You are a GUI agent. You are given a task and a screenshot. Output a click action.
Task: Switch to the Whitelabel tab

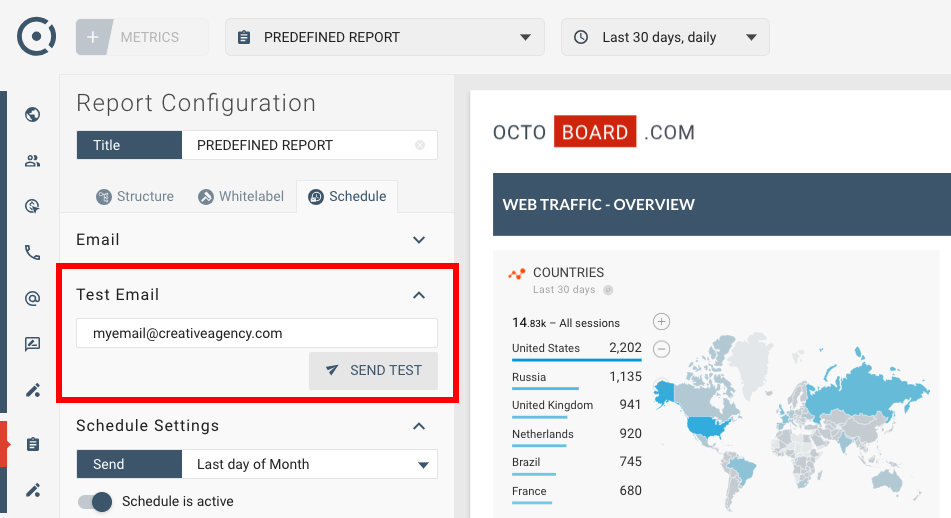(x=241, y=197)
